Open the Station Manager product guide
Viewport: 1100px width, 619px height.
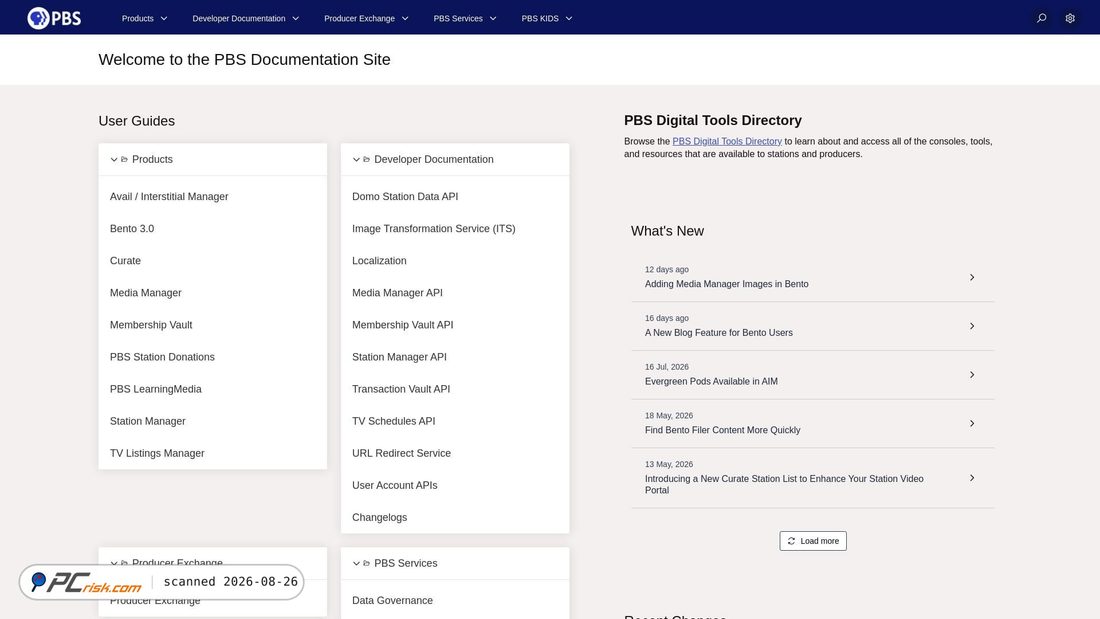(x=147, y=421)
